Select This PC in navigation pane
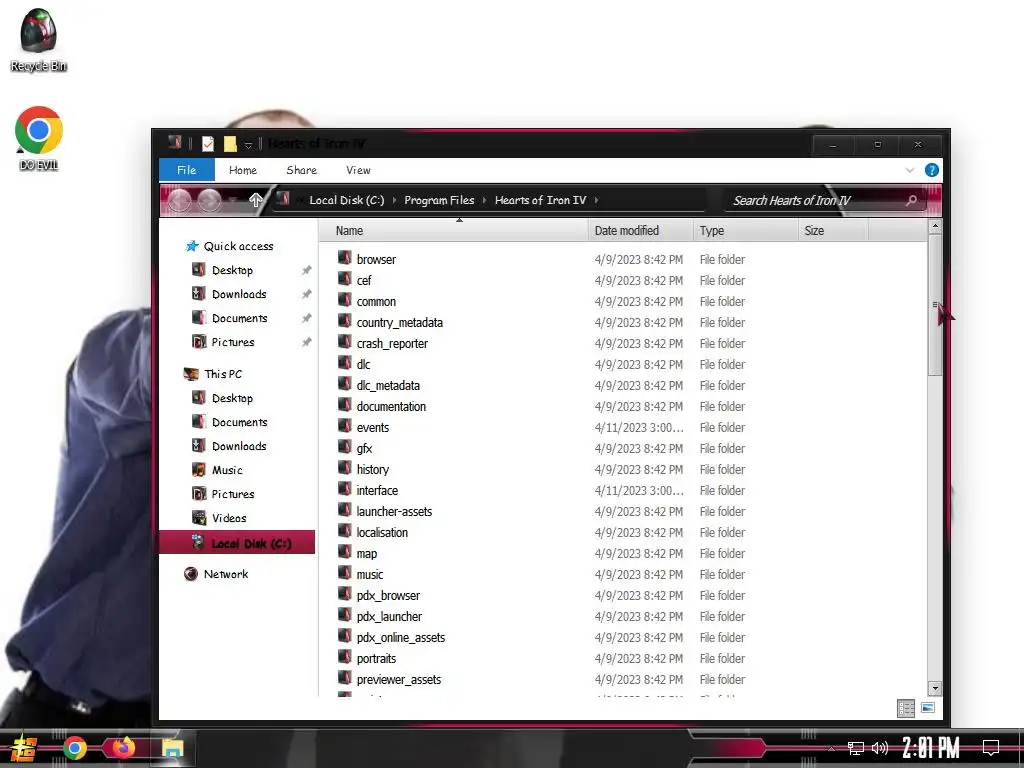This screenshot has height=768, width=1024. [x=223, y=374]
